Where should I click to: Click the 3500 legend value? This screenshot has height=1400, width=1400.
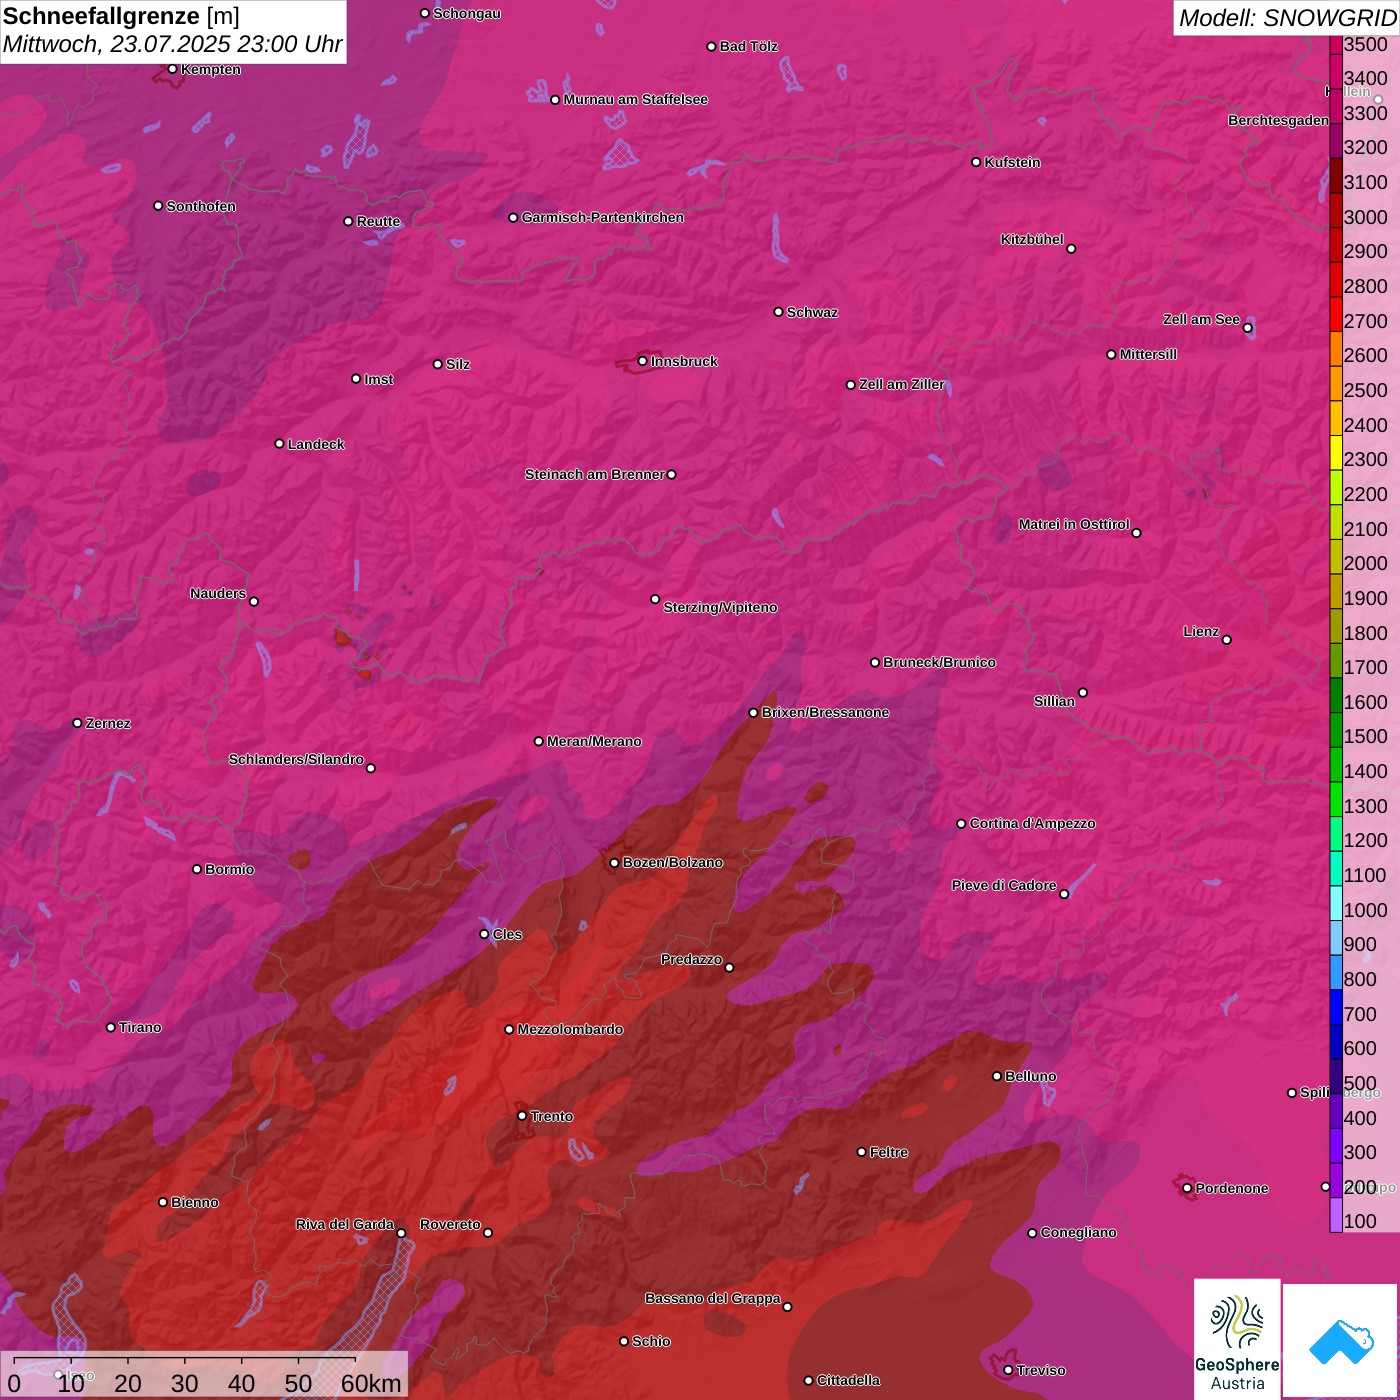point(1366,44)
